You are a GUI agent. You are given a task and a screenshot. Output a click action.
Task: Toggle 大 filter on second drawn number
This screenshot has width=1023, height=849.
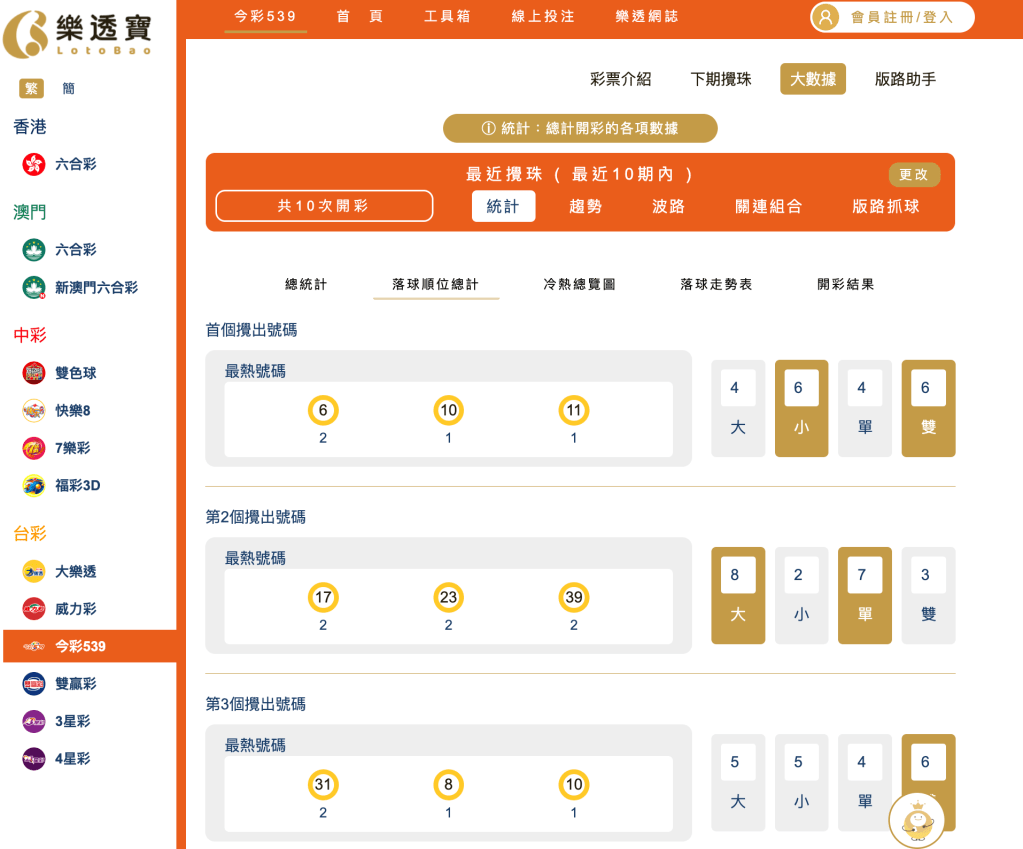click(x=738, y=595)
